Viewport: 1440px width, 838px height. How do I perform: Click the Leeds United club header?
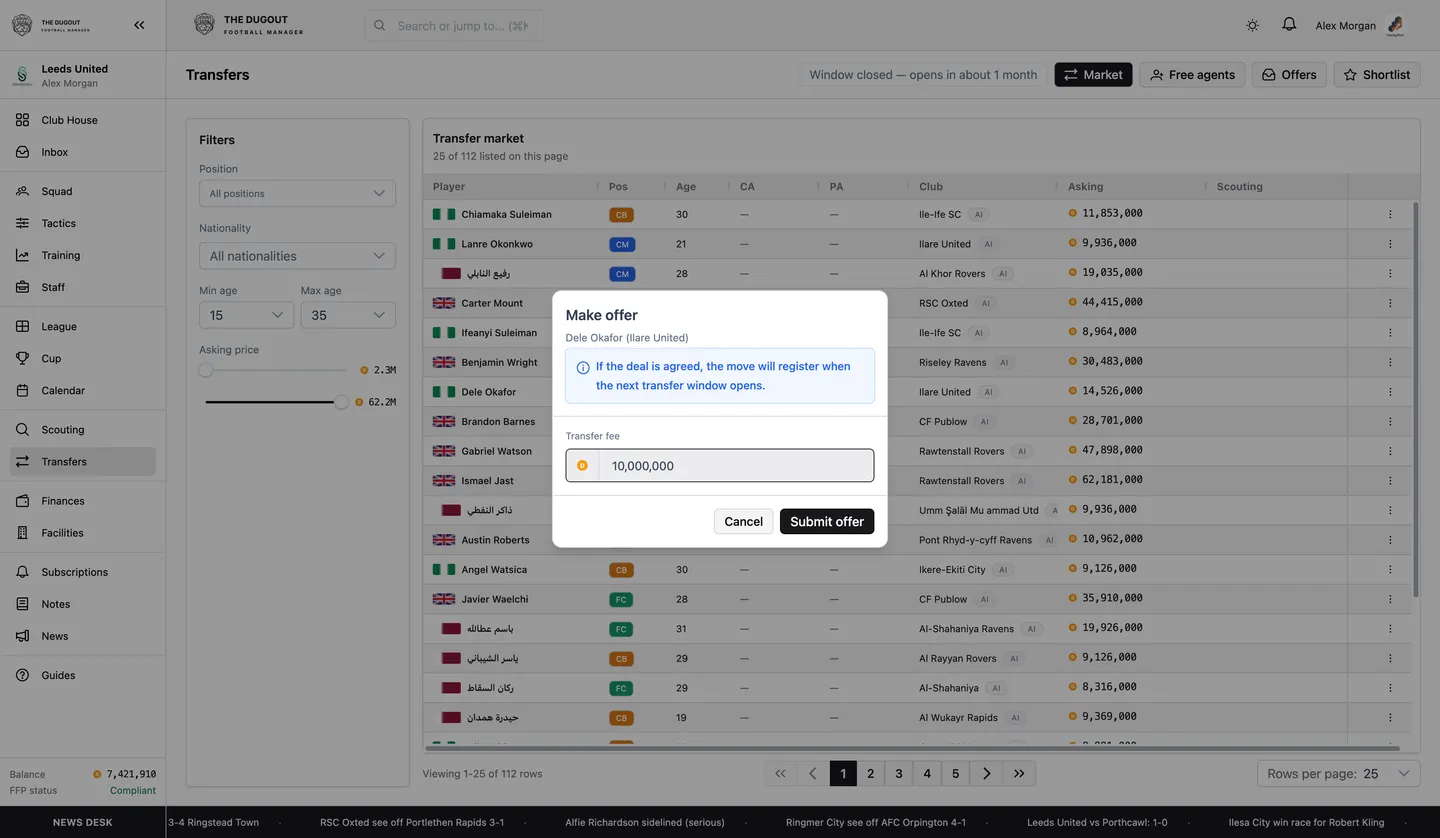click(x=83, y=75)
